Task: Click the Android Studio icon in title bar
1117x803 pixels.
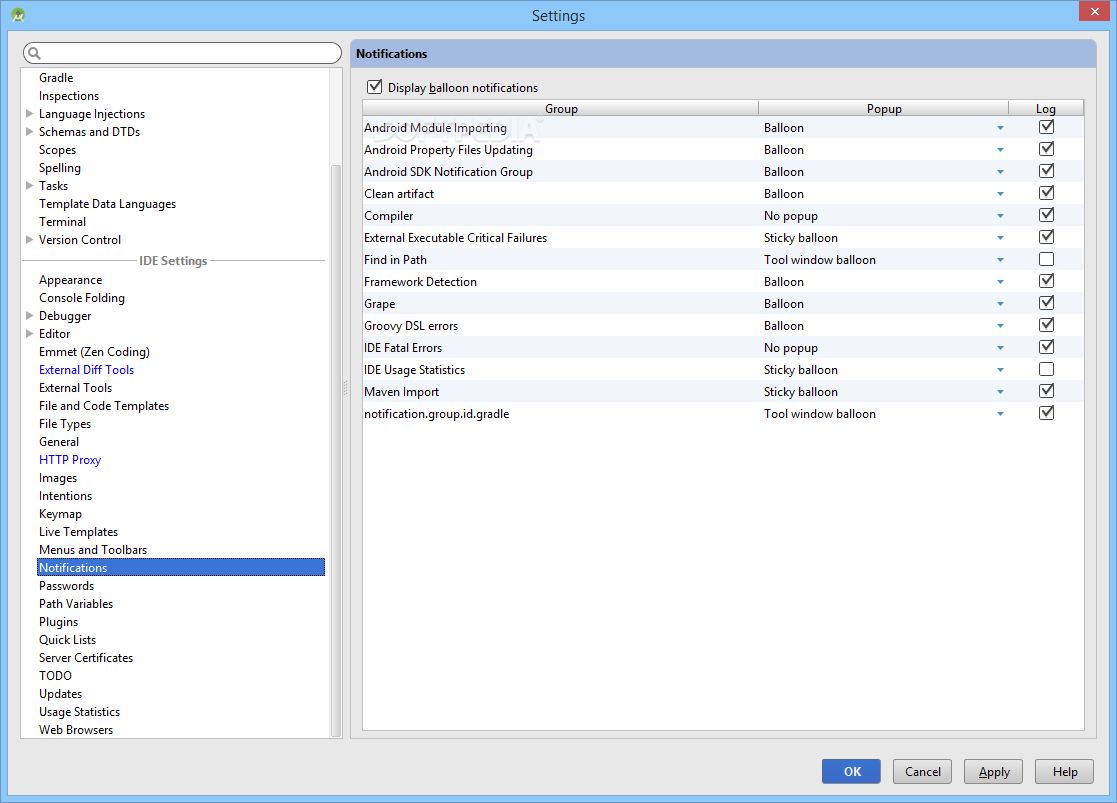Action: [x=18, y=14]
